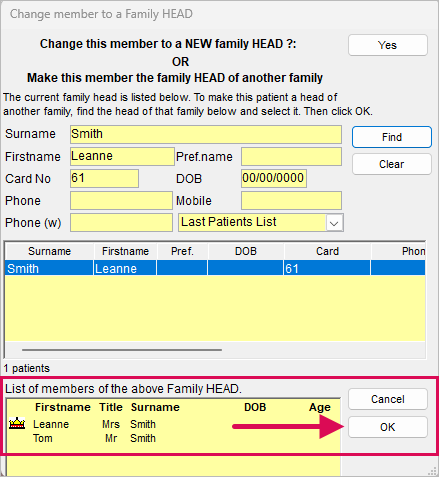Click the Find button

point(392,137)
